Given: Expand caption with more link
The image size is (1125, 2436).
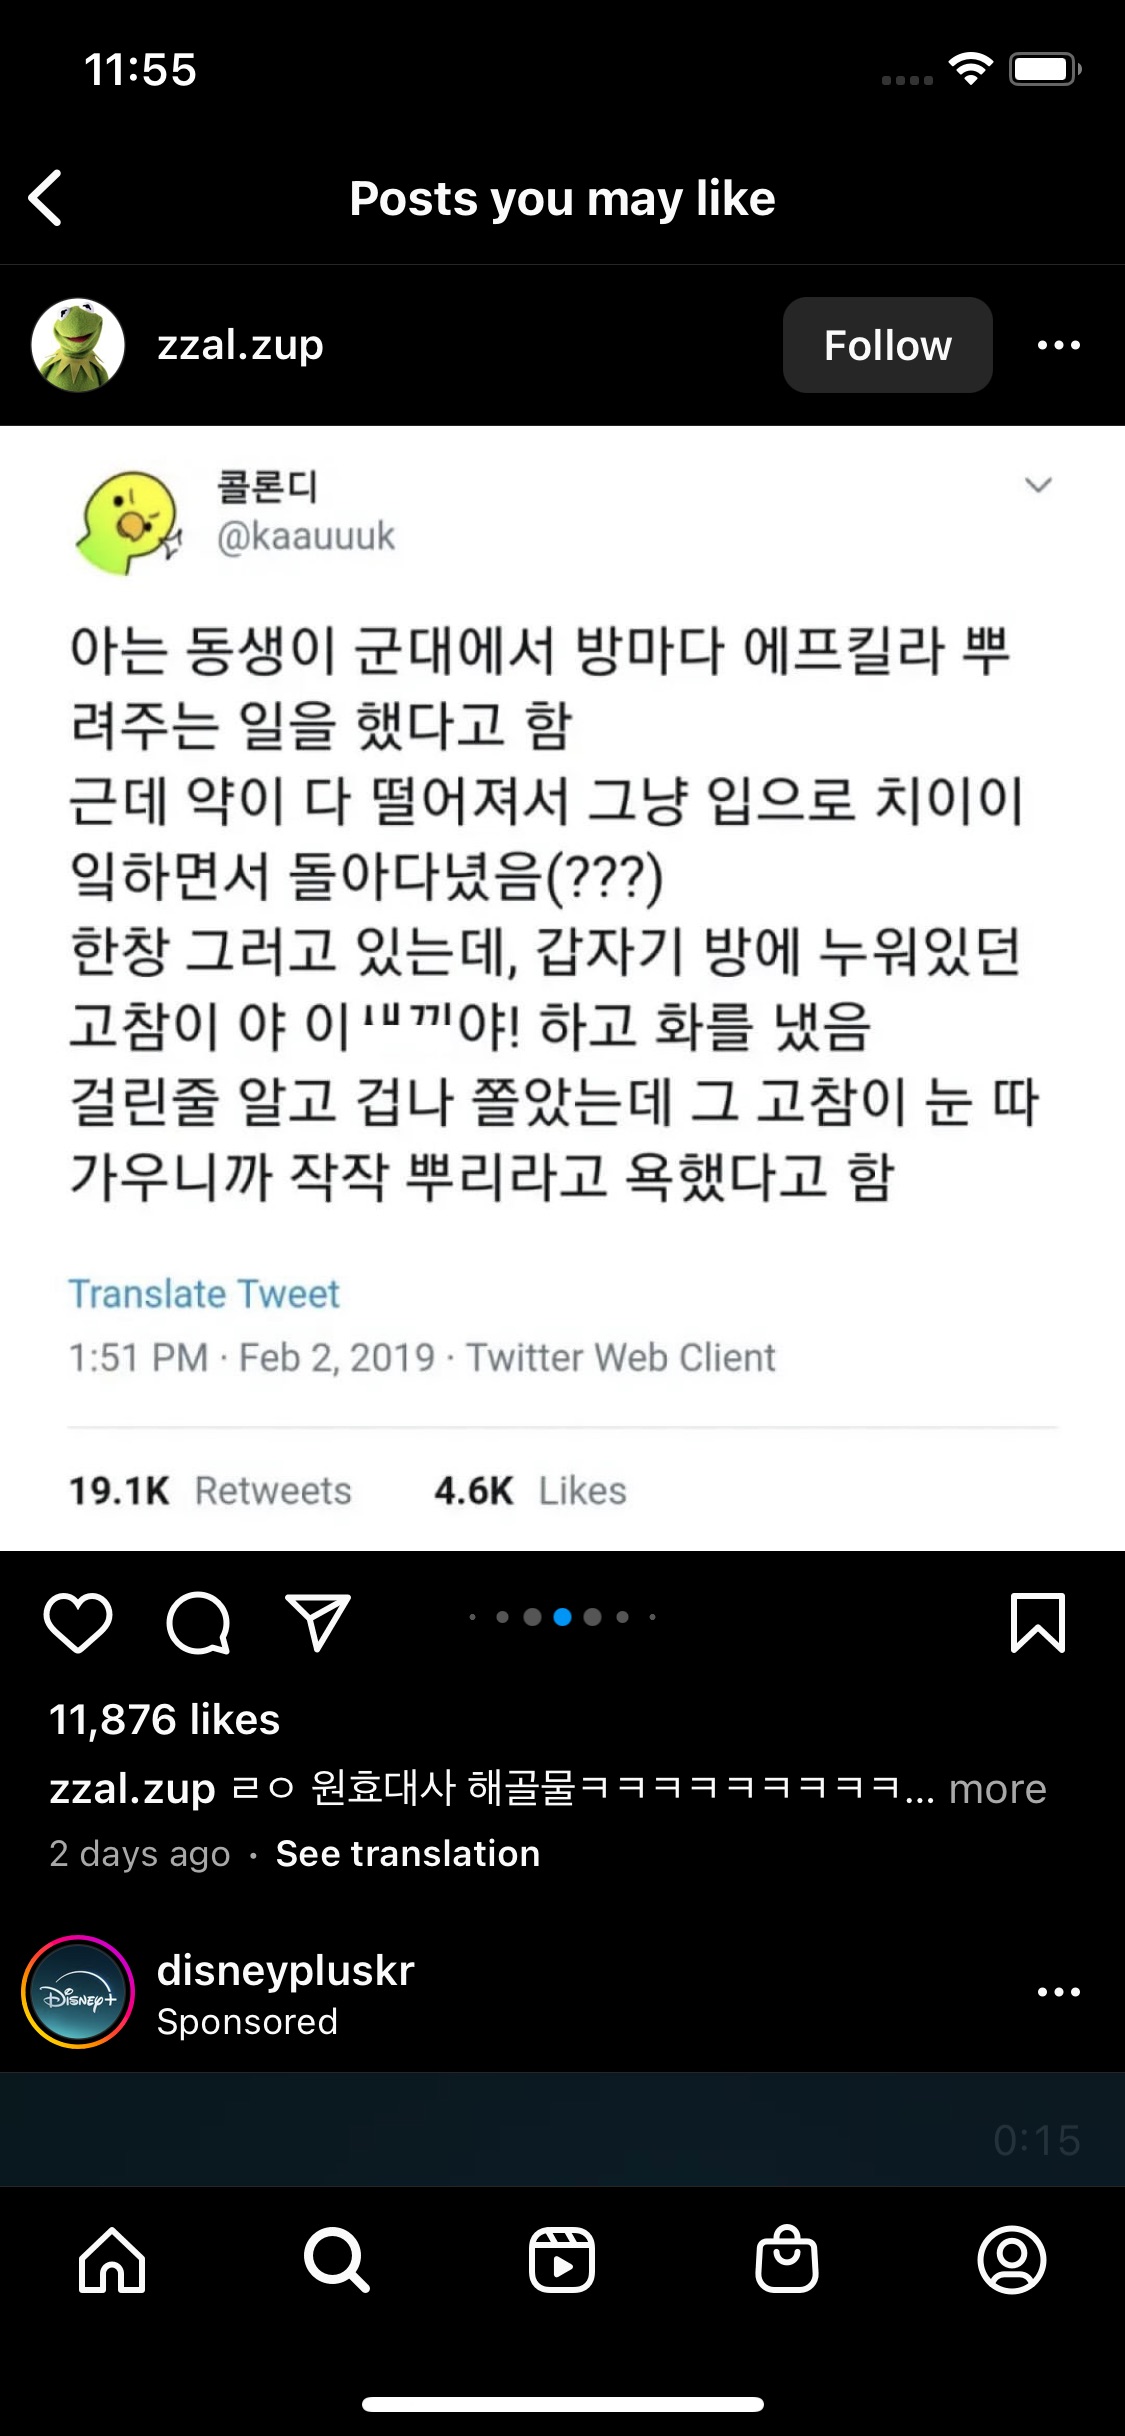Looking at the screenshot, I should click(997, 1789).
